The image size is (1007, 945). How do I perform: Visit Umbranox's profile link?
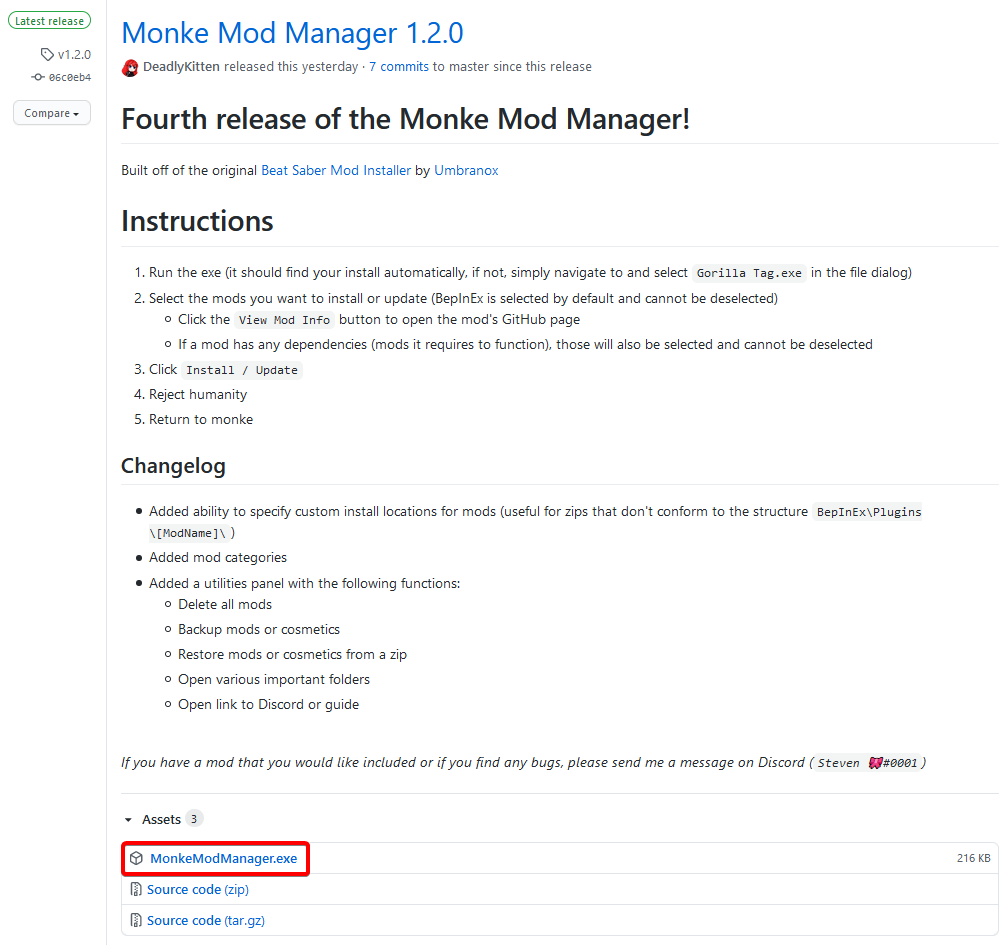(466, 171)
